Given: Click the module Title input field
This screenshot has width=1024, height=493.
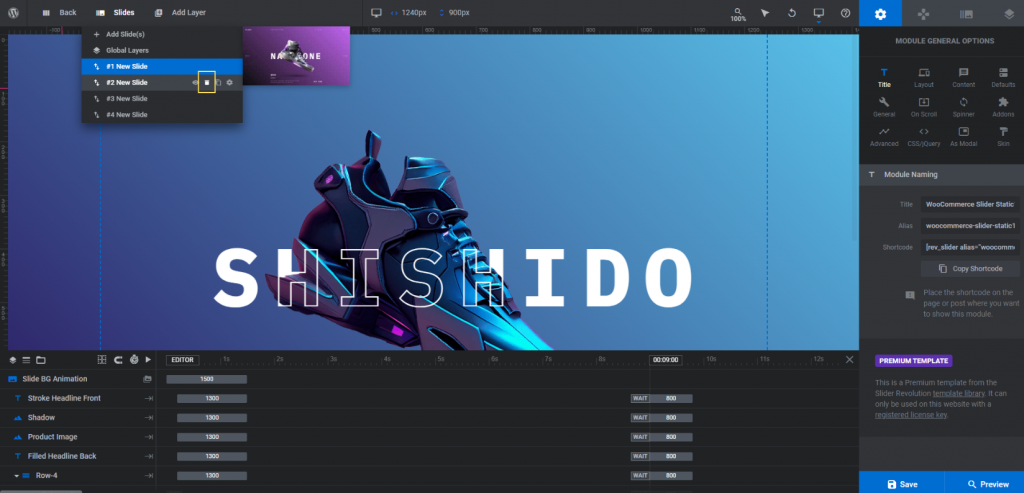Looking at the screenshot, I should pos(970,204).
